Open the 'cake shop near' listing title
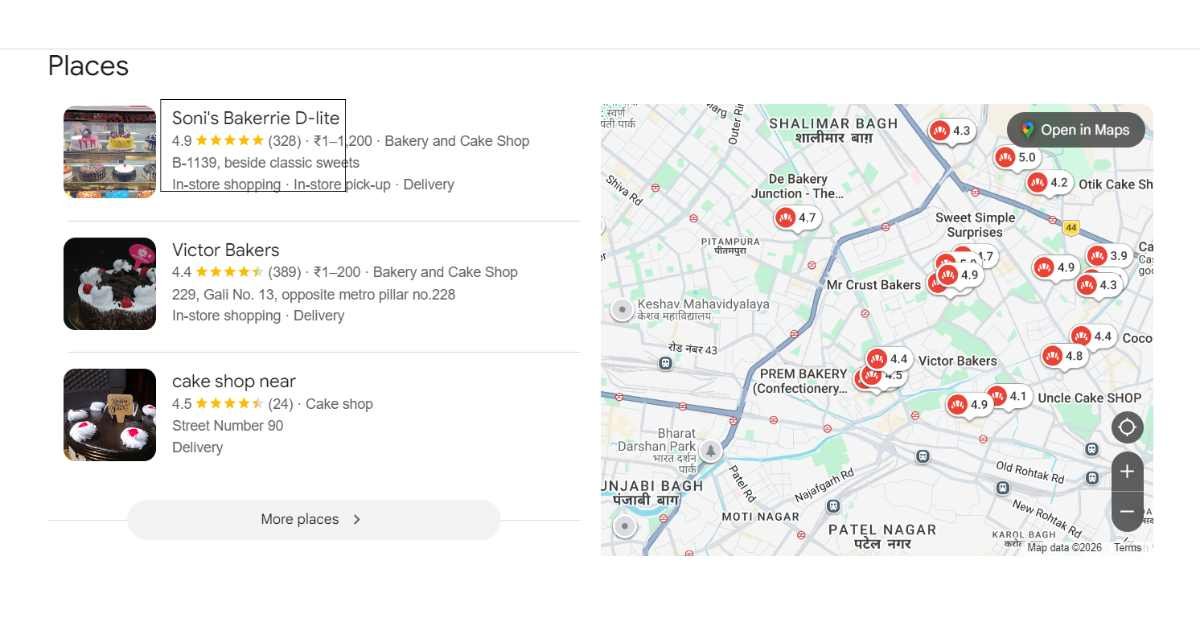1200x628 pixels. coord(234,381)
